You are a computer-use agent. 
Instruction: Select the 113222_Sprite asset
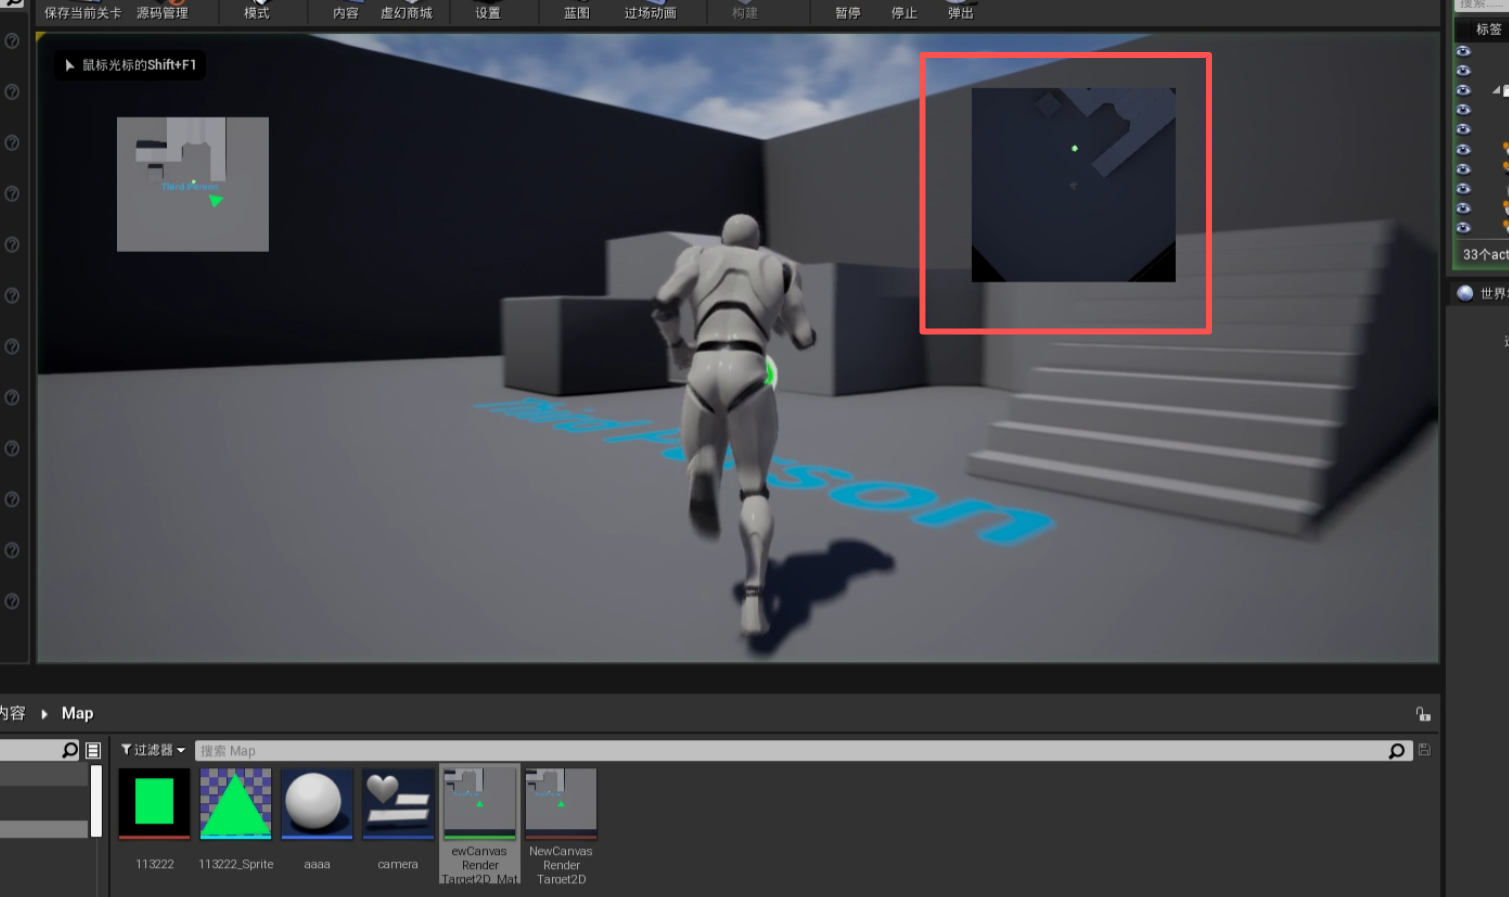(x=236, y=820)
